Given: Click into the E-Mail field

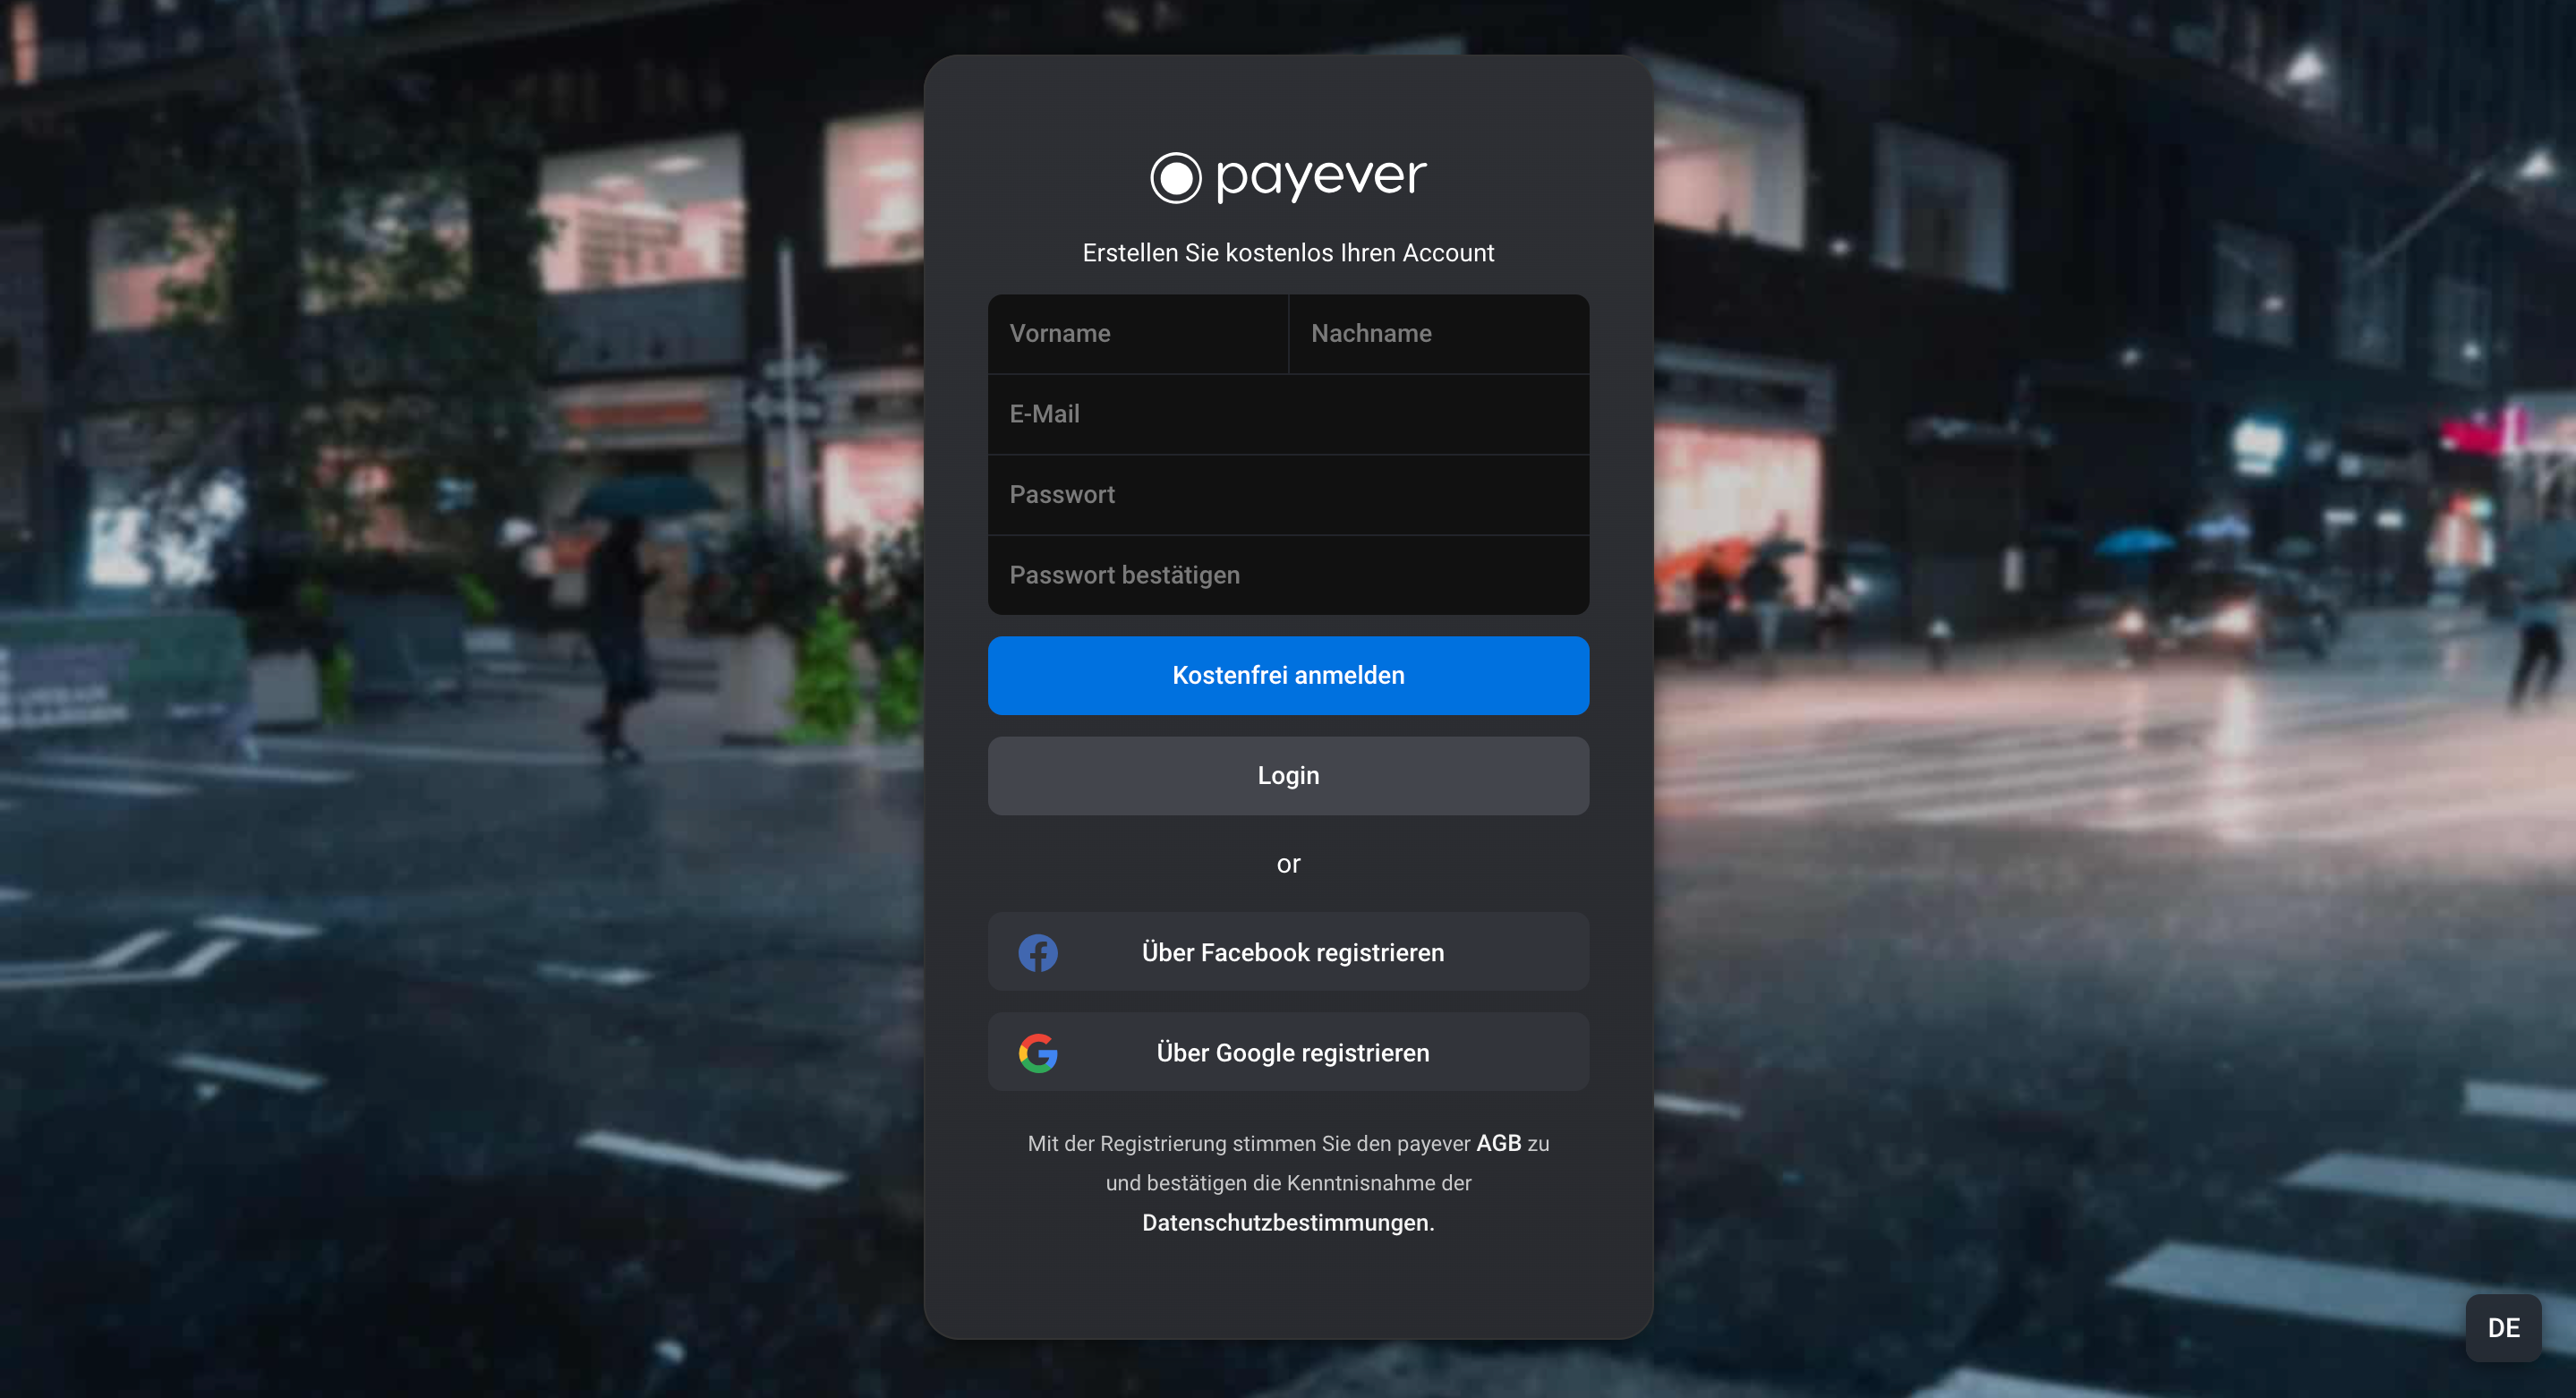Looking at the screenshot, I should (x=1288, y=414).
